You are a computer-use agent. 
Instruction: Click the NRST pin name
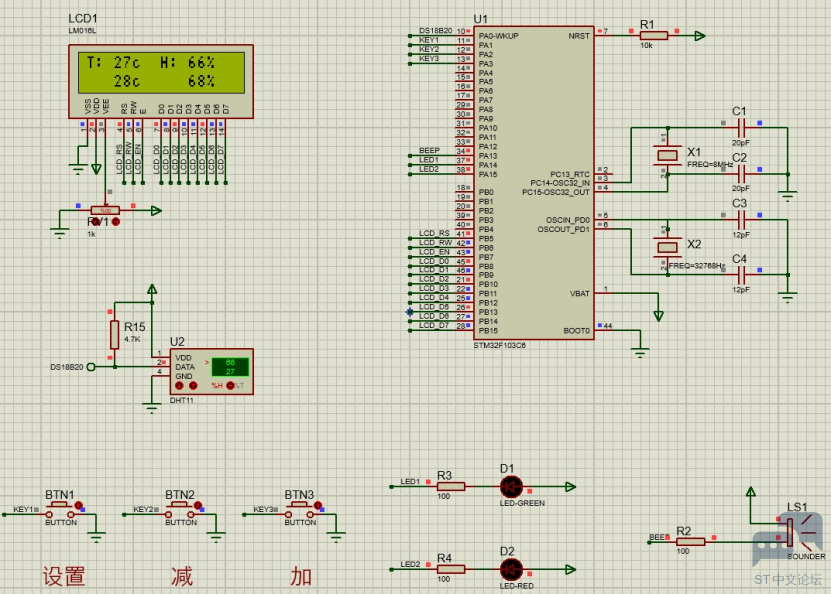point(579,36)
